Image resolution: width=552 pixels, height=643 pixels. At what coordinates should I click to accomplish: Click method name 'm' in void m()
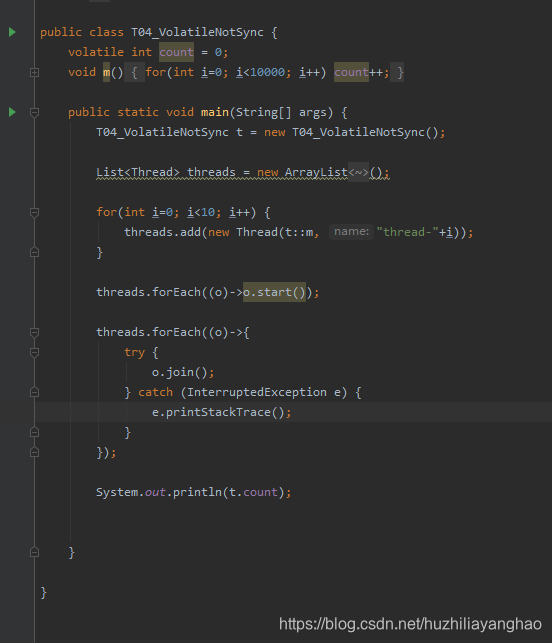tap(107, 72)
